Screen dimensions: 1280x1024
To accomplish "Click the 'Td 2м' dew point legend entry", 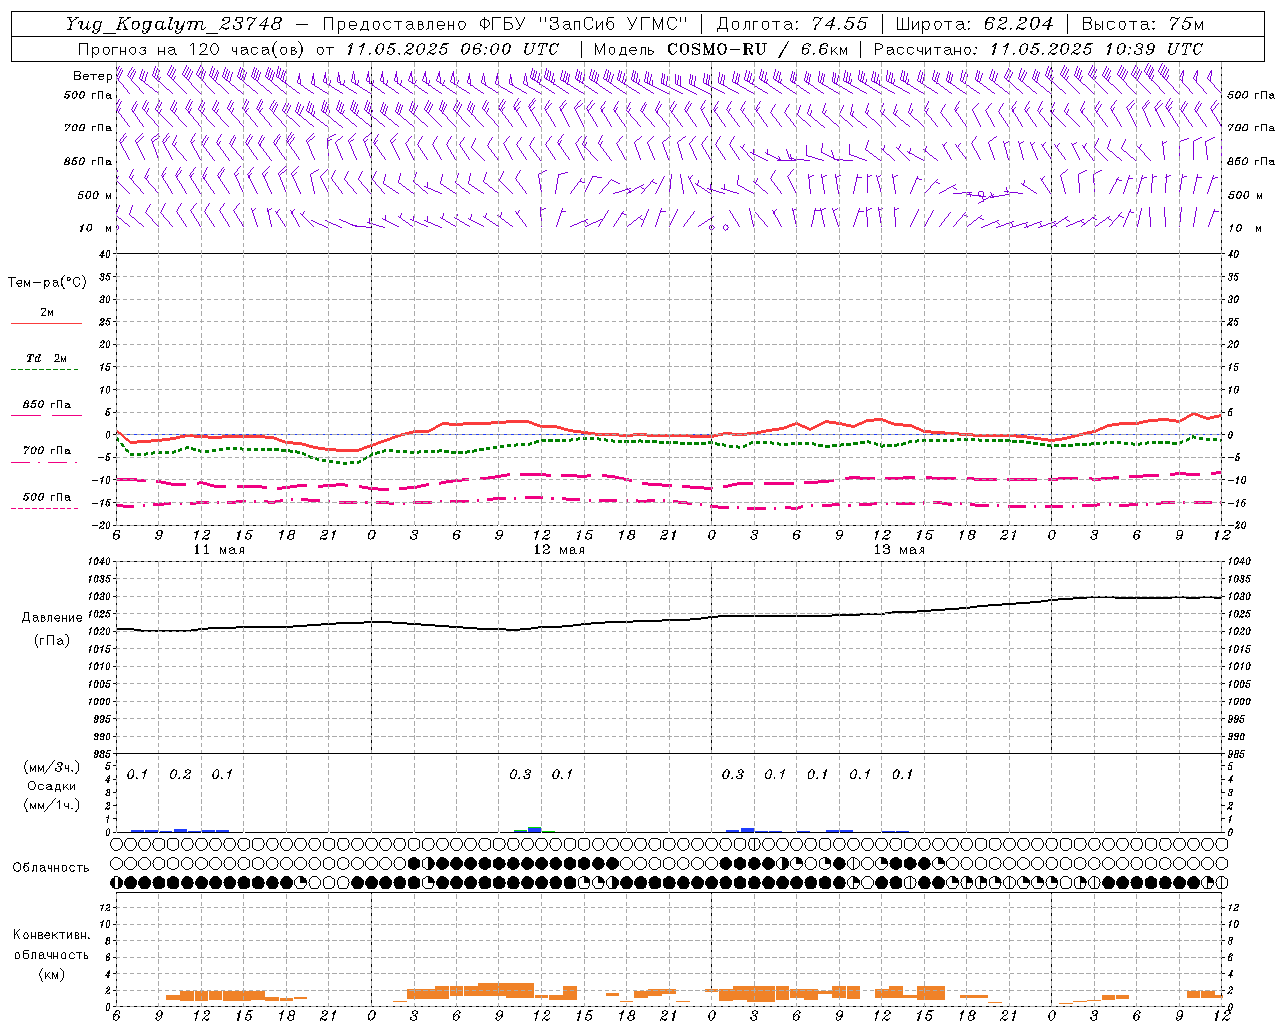I will click(46, 358).
